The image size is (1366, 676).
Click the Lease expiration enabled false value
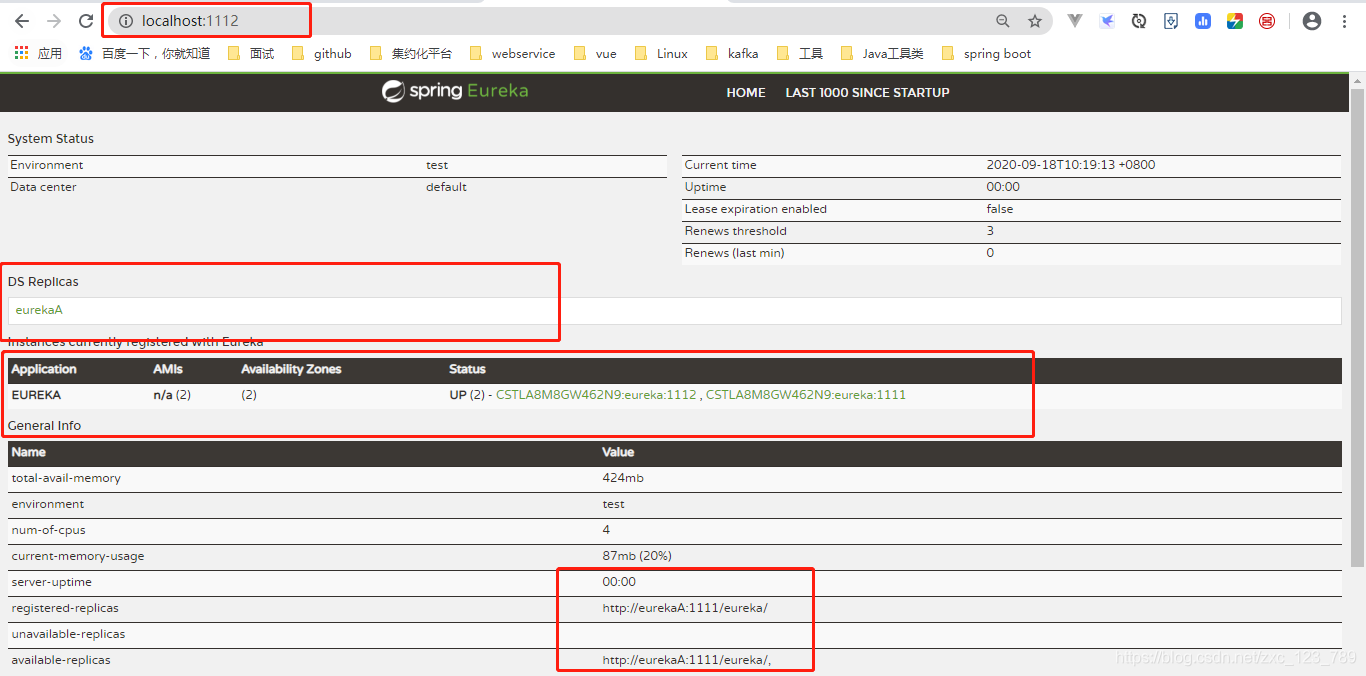pos(1000,209)
